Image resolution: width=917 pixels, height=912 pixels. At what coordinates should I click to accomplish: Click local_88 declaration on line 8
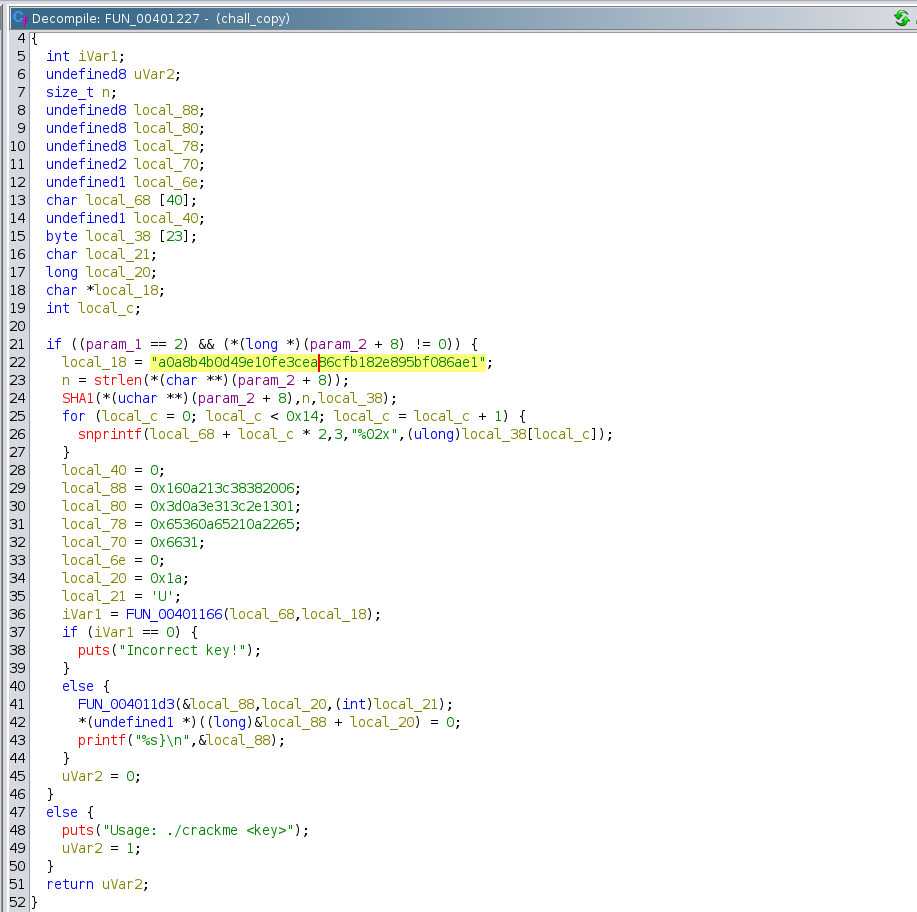(x=166, y=111)
